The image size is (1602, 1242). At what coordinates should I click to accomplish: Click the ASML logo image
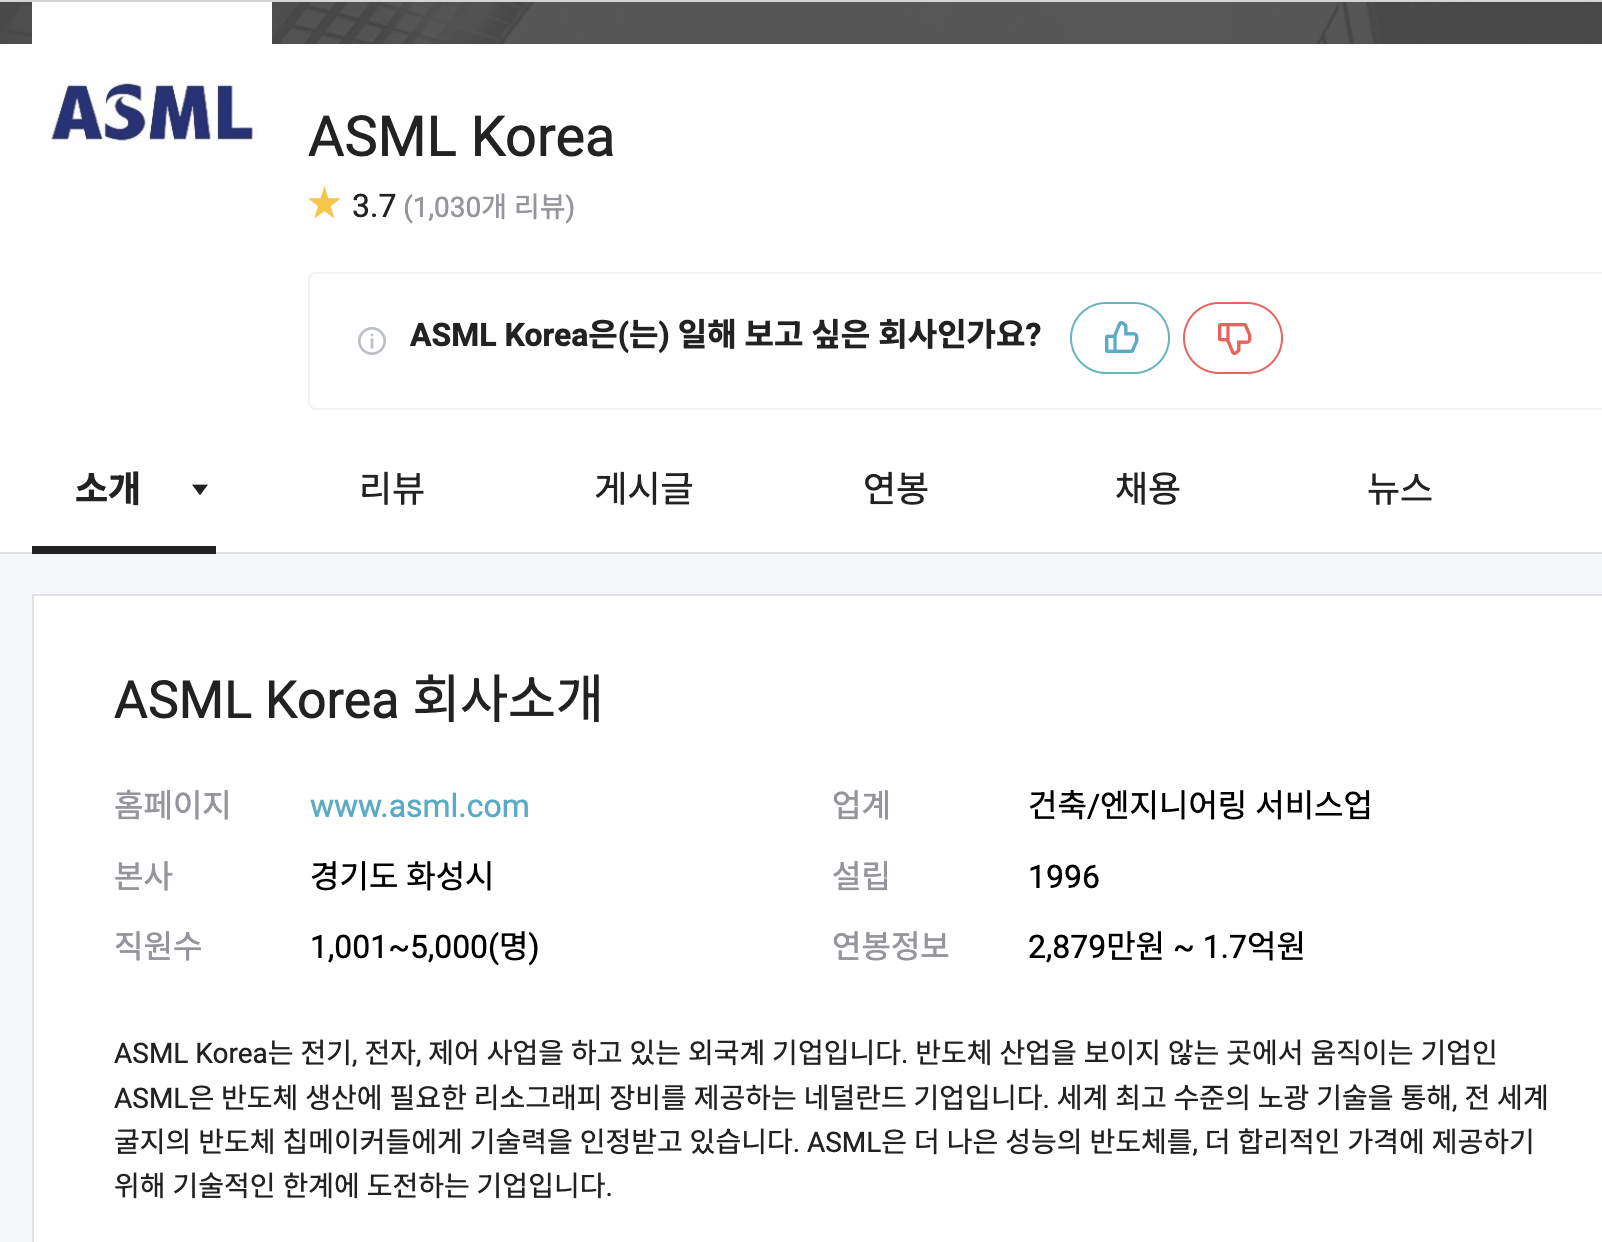click(x=152, y=113)
